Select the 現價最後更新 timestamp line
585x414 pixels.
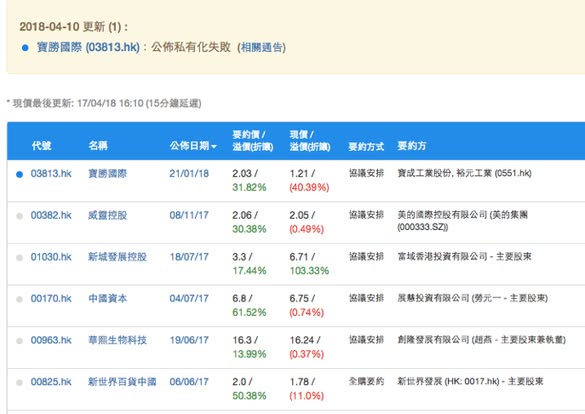pos(104,103)
